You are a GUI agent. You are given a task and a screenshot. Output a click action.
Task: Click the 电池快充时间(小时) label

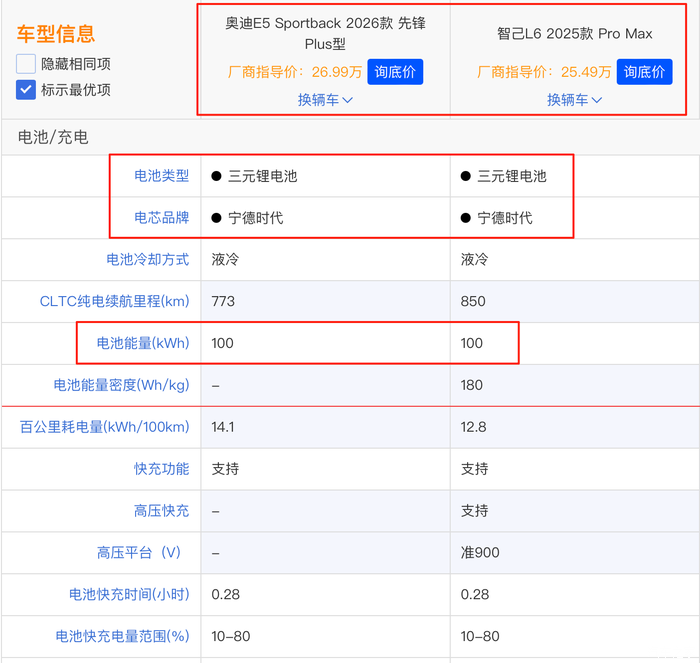(128, 594)
